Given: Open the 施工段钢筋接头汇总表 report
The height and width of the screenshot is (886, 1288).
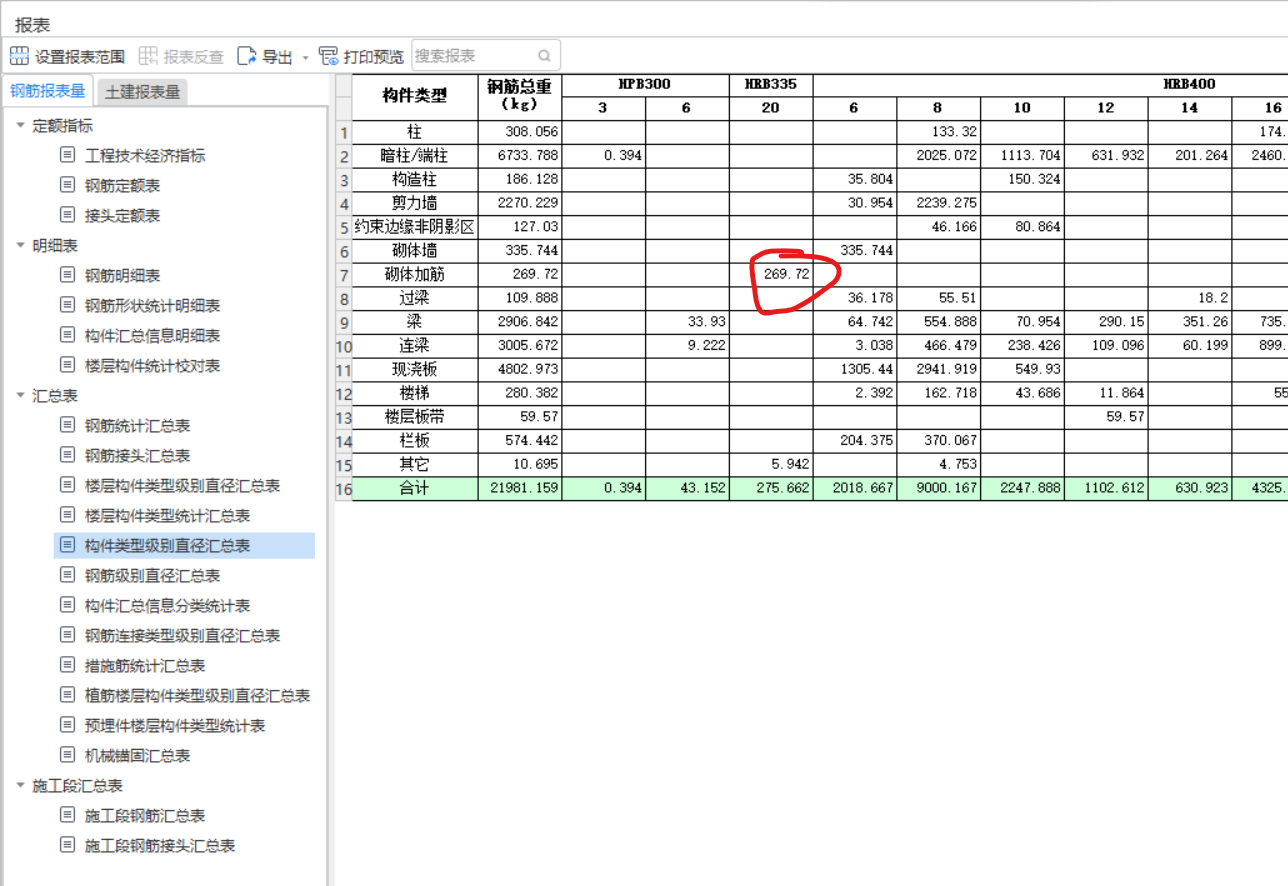Looking at the screenshot, I should (x=160, y=846).
